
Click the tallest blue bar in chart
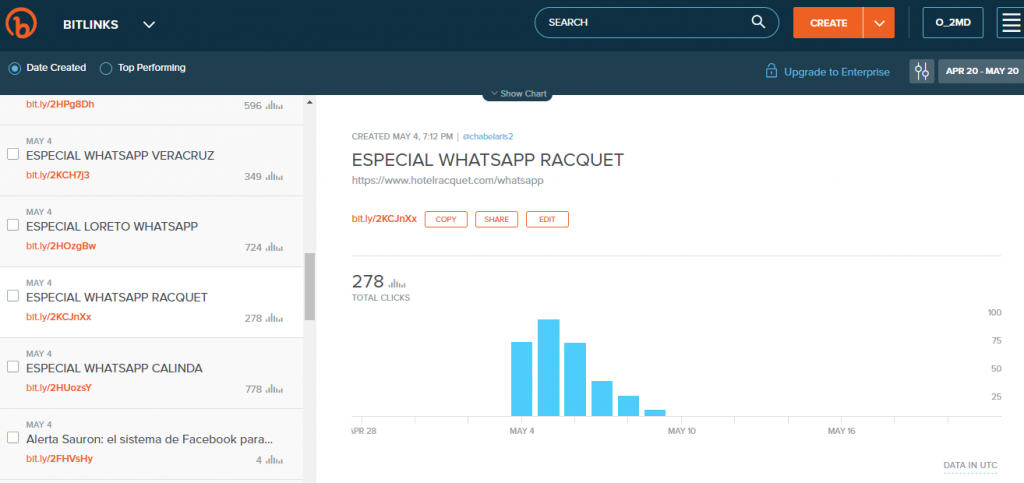(548, 367)
